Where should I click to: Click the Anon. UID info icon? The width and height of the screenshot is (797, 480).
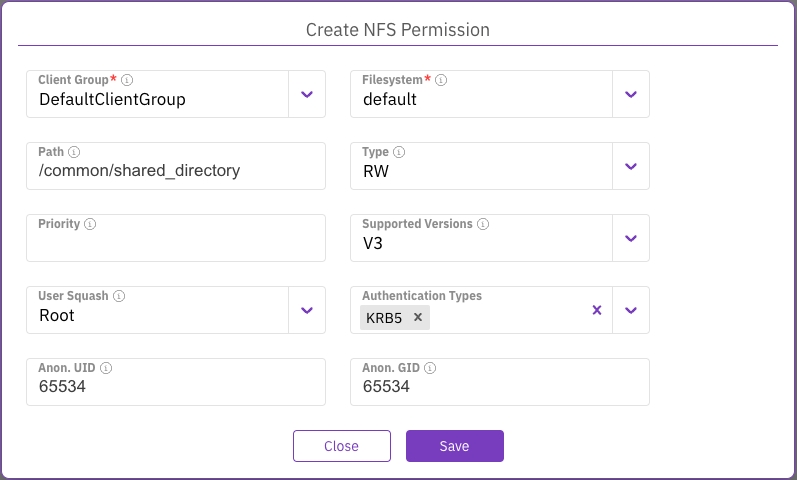click(106, 368)
